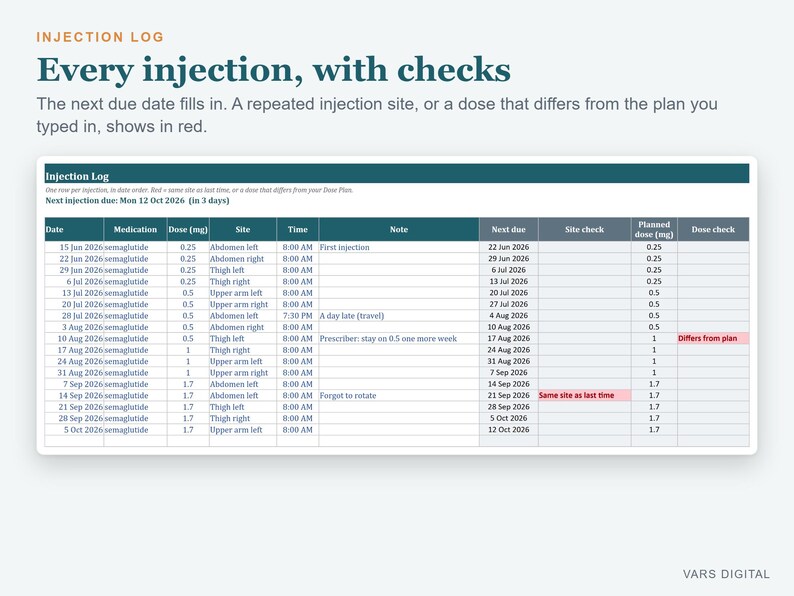This screenshot has height=596, width=794.
Task: Select the date cell '24 Aug 2026' in Date column
Action: tap(74, 361)
